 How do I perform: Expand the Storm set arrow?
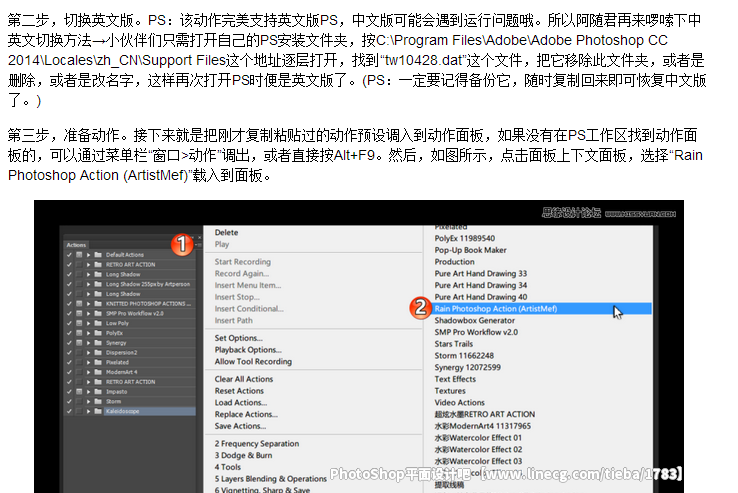click(x=88, y=402)
